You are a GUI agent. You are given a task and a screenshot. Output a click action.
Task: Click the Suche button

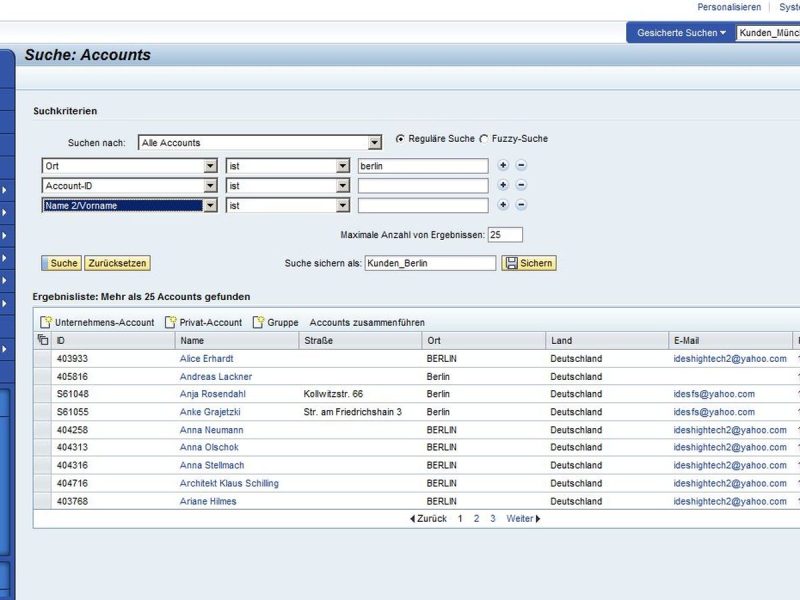tap(61, 263)
